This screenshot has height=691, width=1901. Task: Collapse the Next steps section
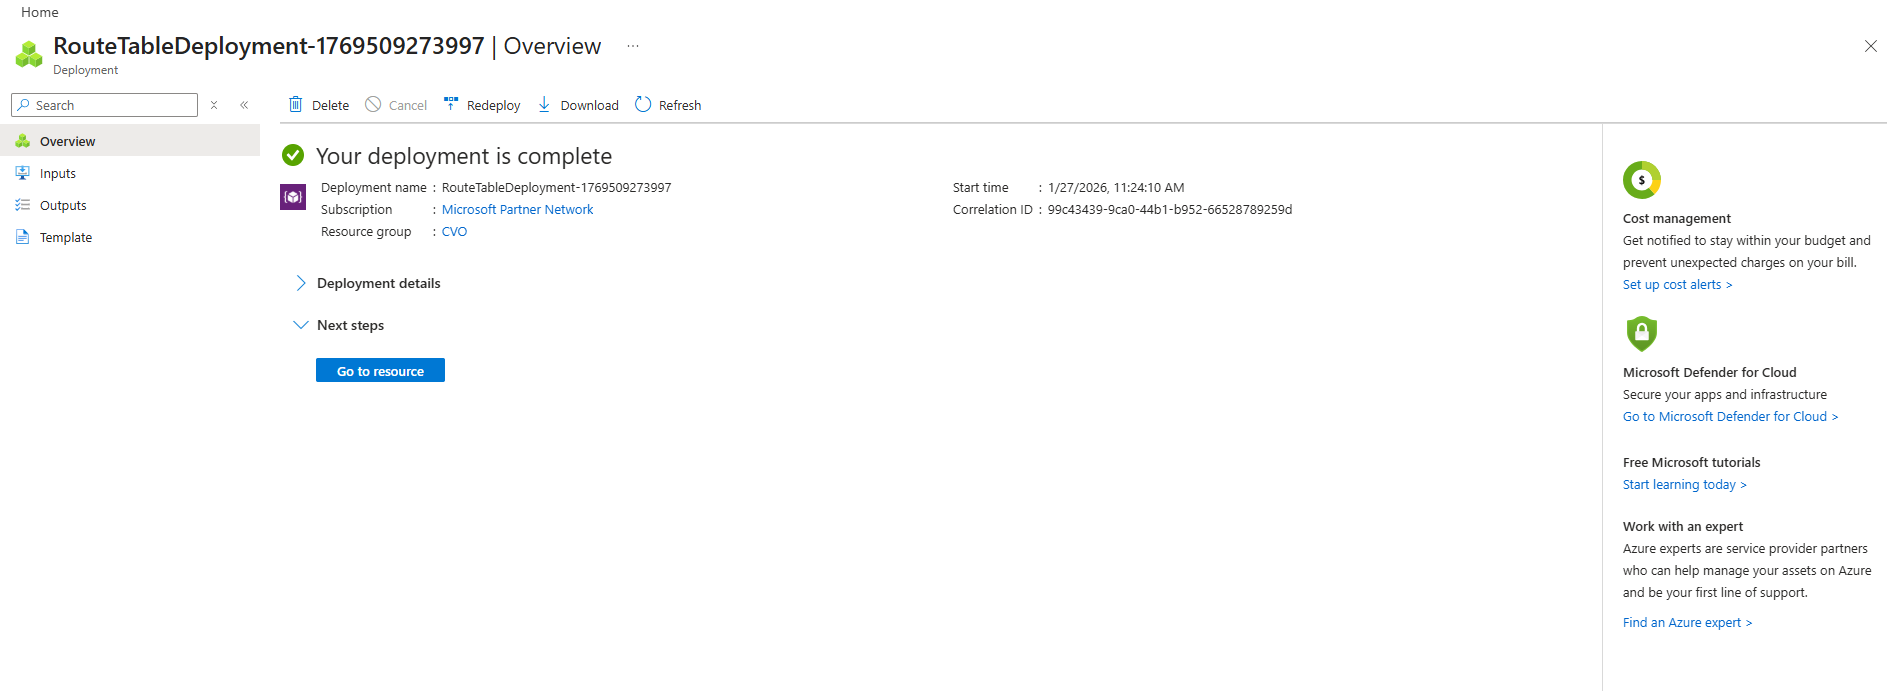point(301,325)
